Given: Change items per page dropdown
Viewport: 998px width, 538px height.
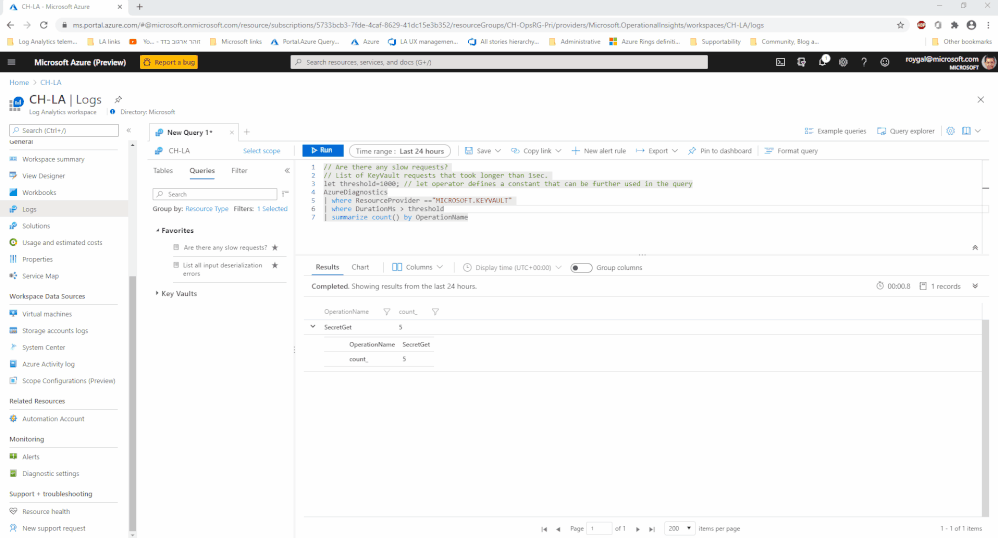Looking at the screenshot, I should [679, 528].
